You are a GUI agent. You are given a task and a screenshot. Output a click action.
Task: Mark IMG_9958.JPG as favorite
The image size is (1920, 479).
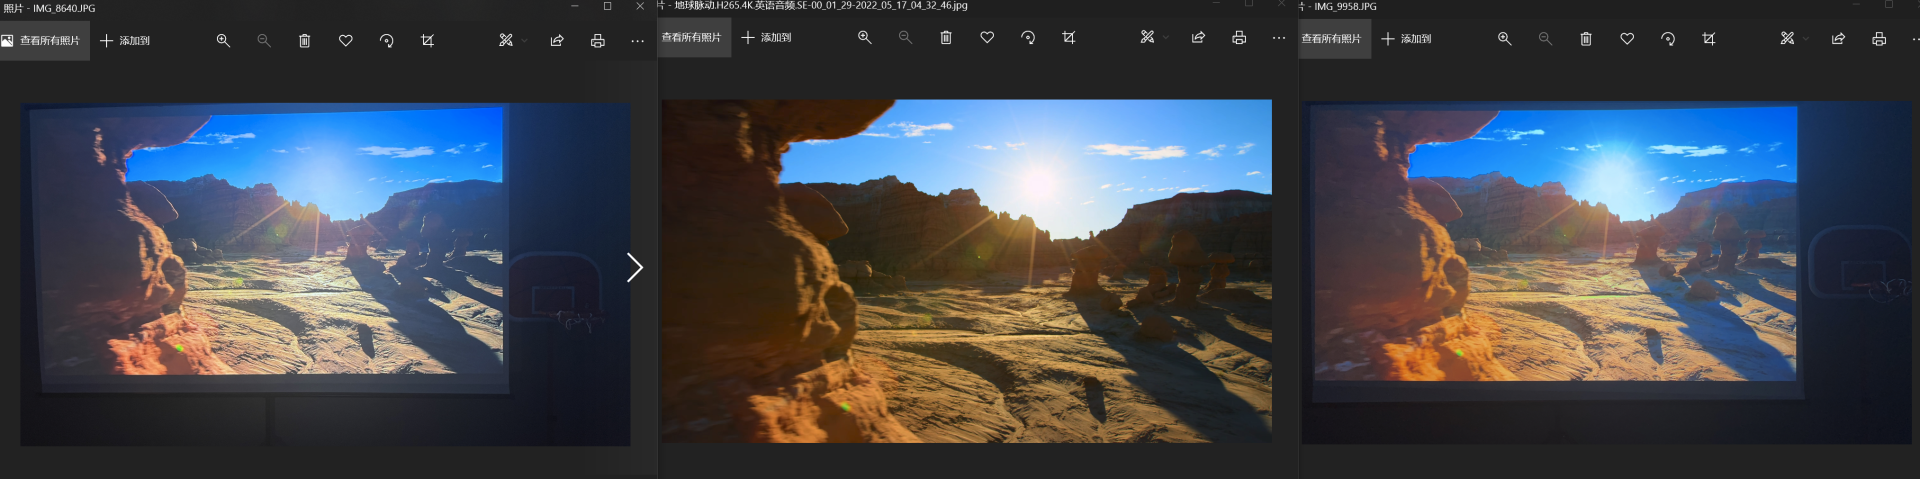tap(1626, 39)
